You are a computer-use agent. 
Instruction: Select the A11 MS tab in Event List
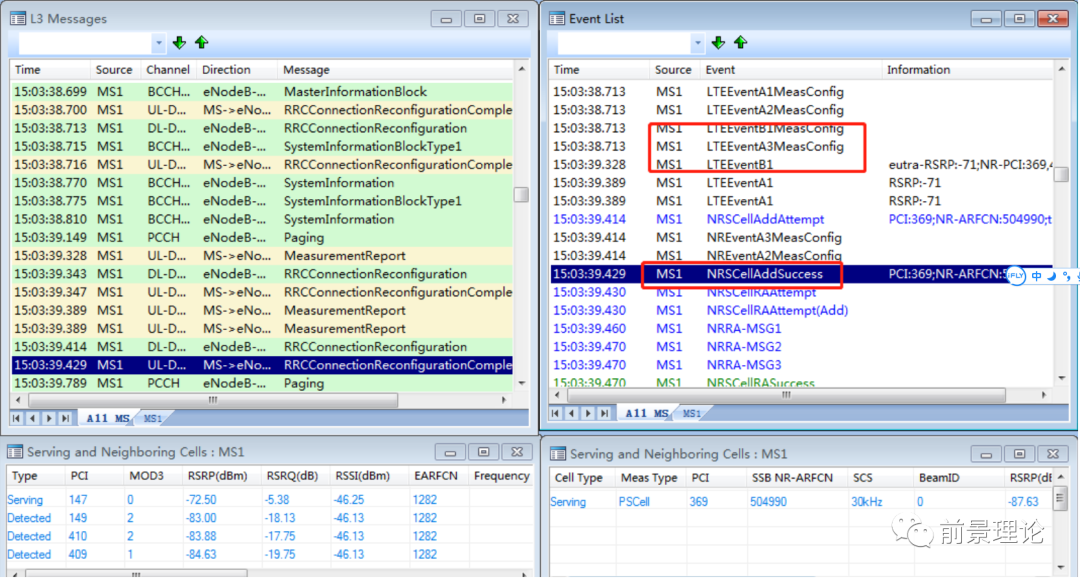click(646, 413)
